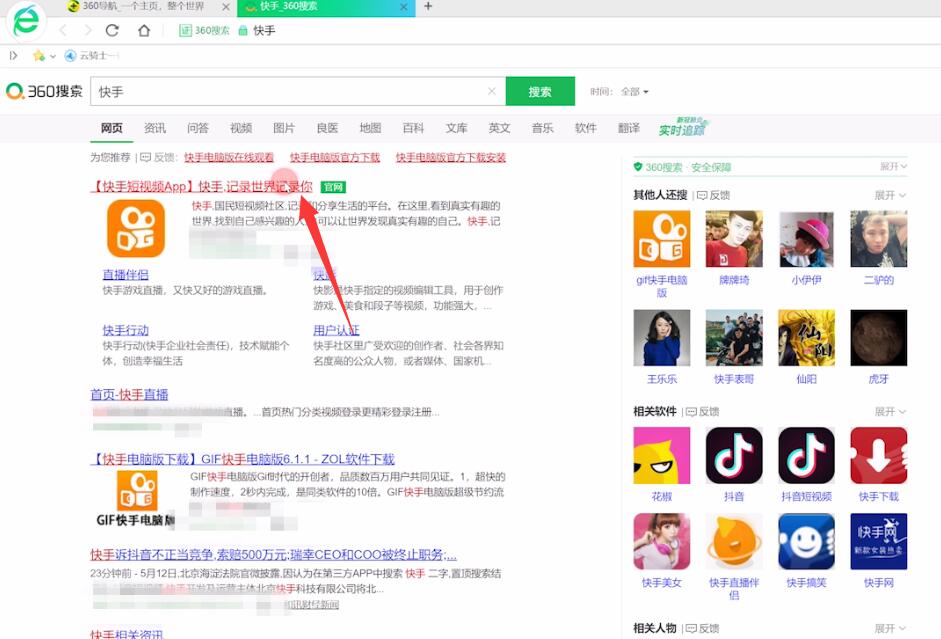Click the 快手直播伴侣 app icon
Screen dimensions: 941x639
point(734,541)
